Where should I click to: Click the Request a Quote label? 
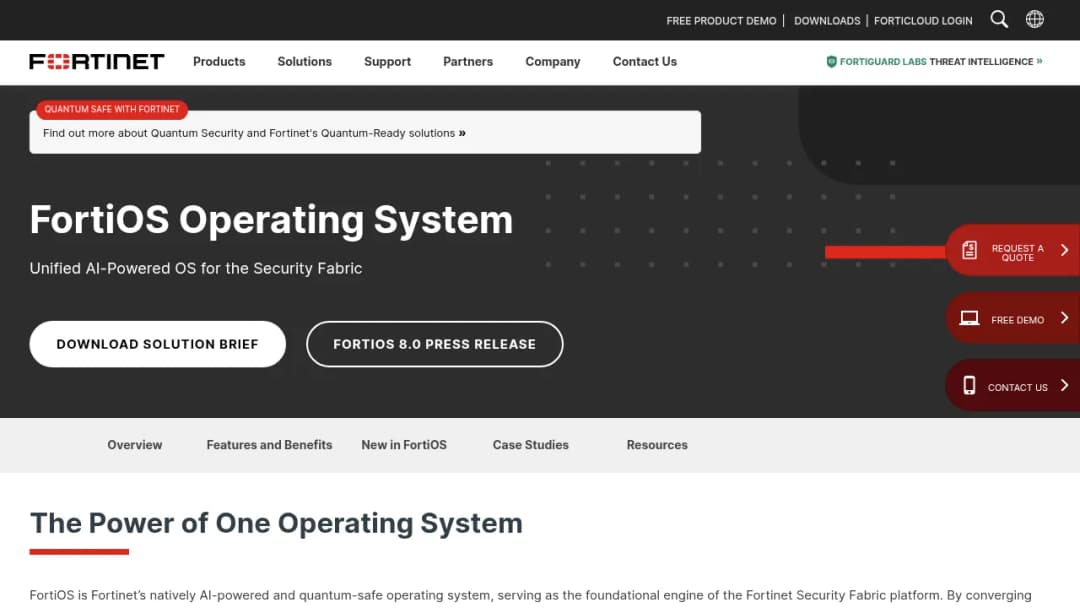tap(1017, 253)
